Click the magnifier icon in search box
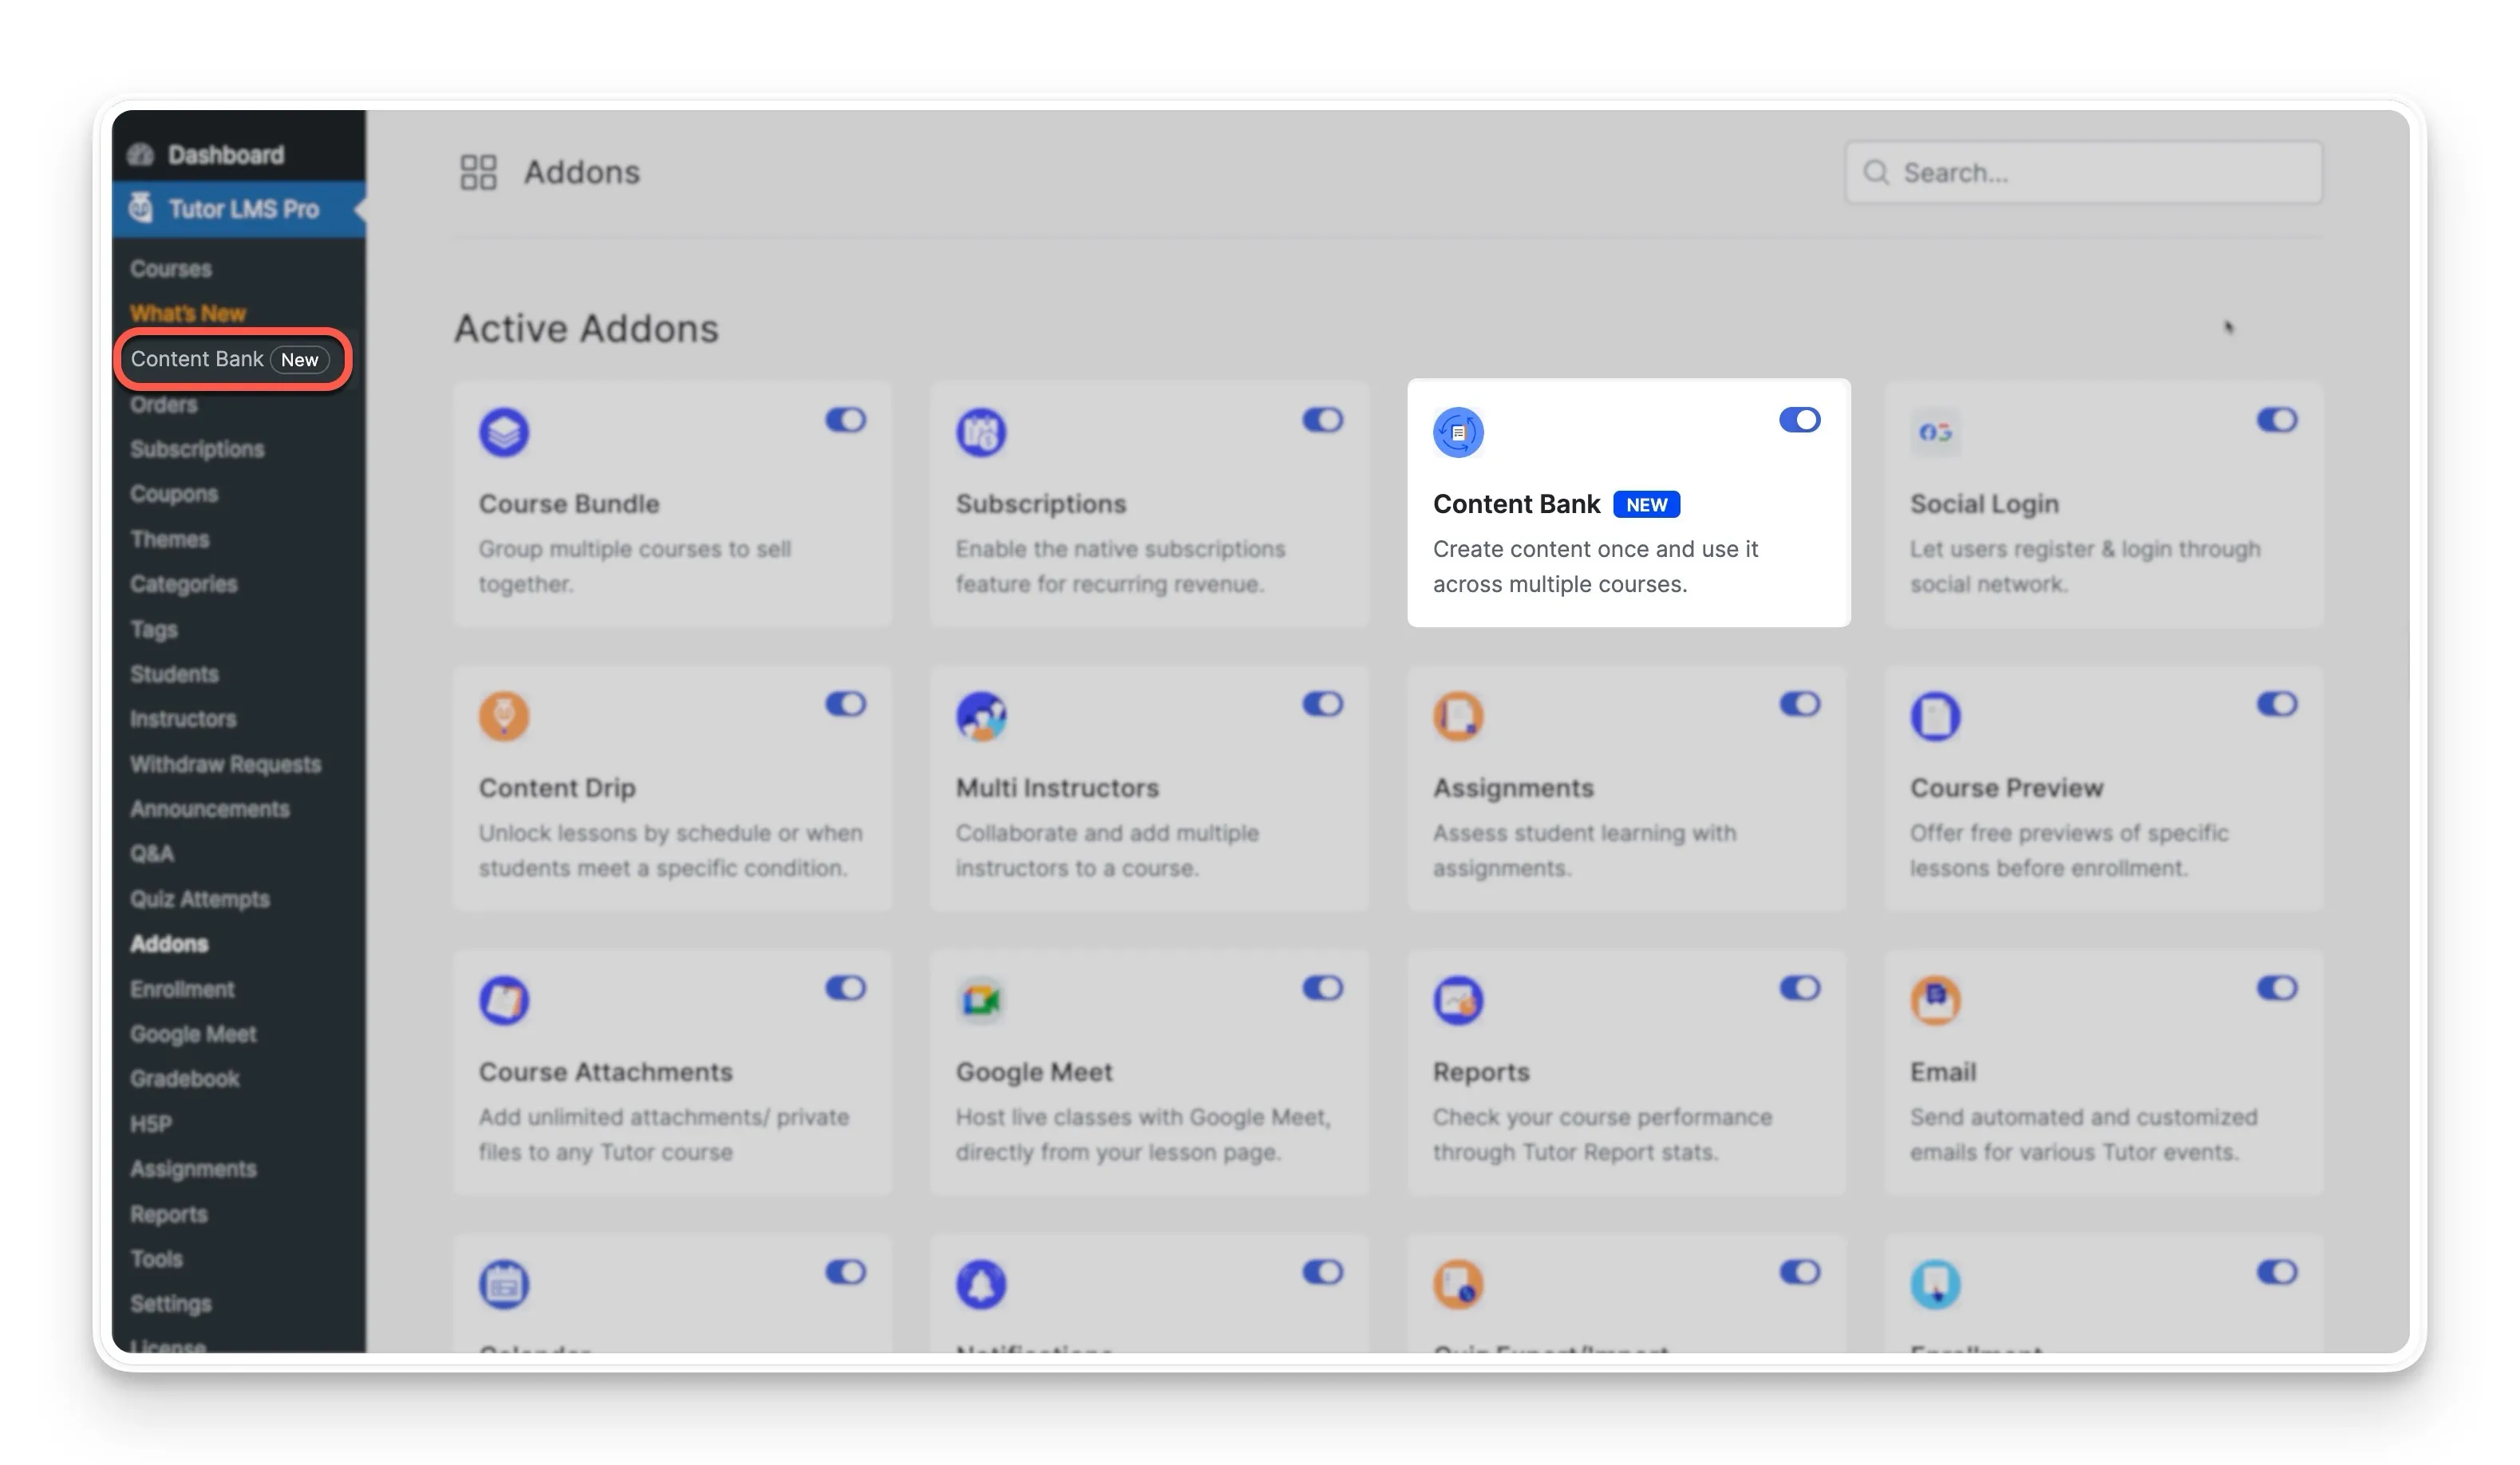This screenshot has height=1465, width=2520. click(x=1876, y=173)
